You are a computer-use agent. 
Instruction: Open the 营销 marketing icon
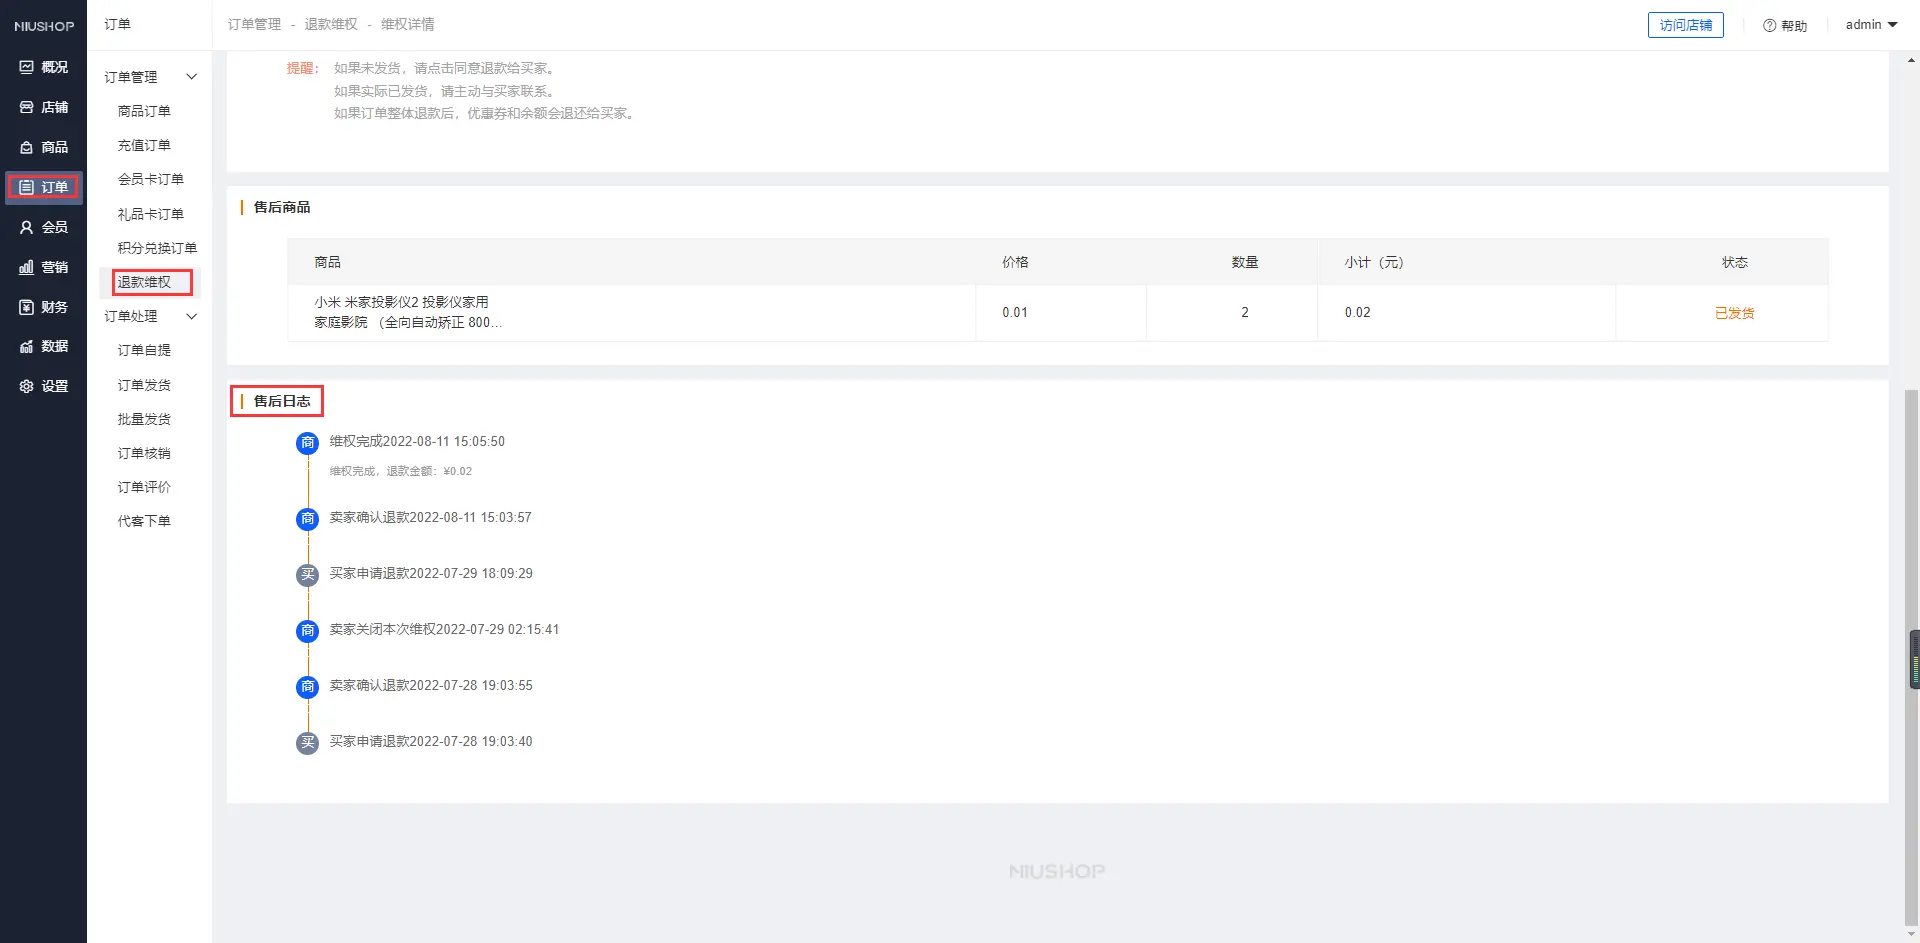[27, 267]
